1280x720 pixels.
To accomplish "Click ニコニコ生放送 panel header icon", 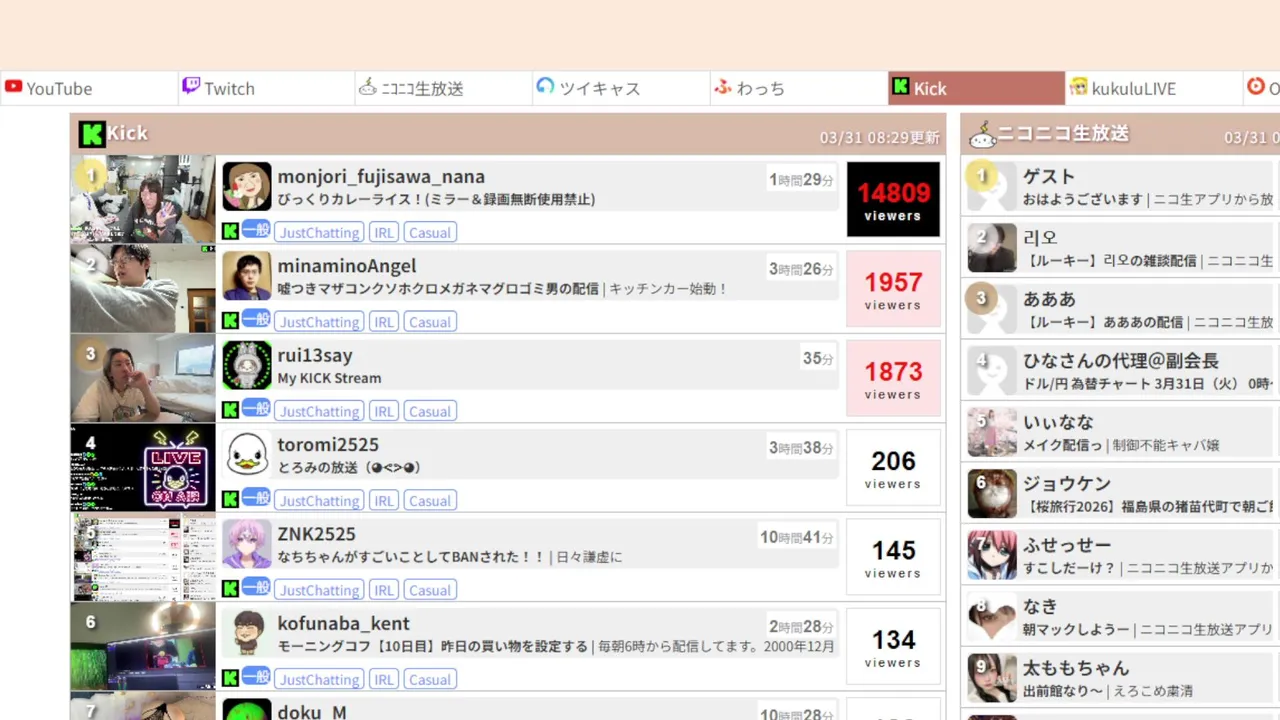I will click(982, 135).
